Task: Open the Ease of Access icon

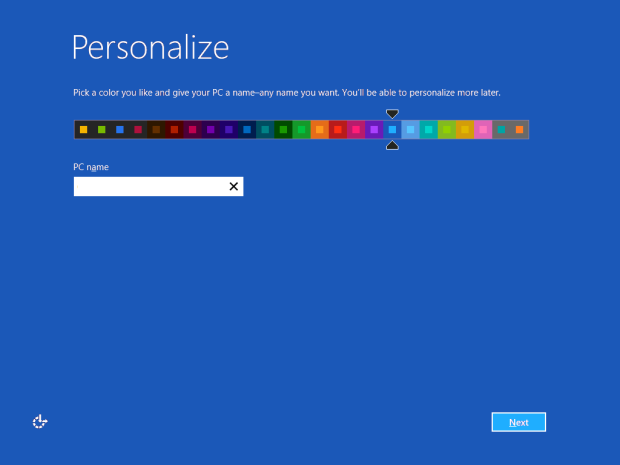Action: (x=40, y=422)
